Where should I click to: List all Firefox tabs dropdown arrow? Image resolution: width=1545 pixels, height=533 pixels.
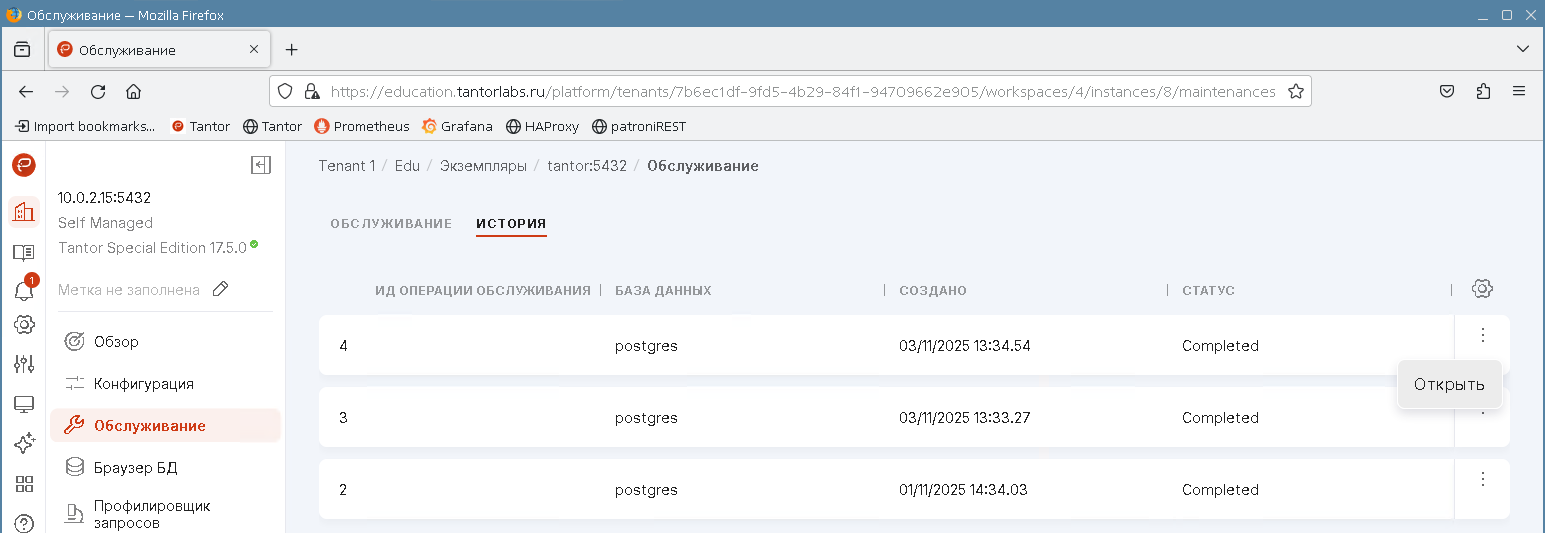pyautogui.click(x=1522, y=49)
